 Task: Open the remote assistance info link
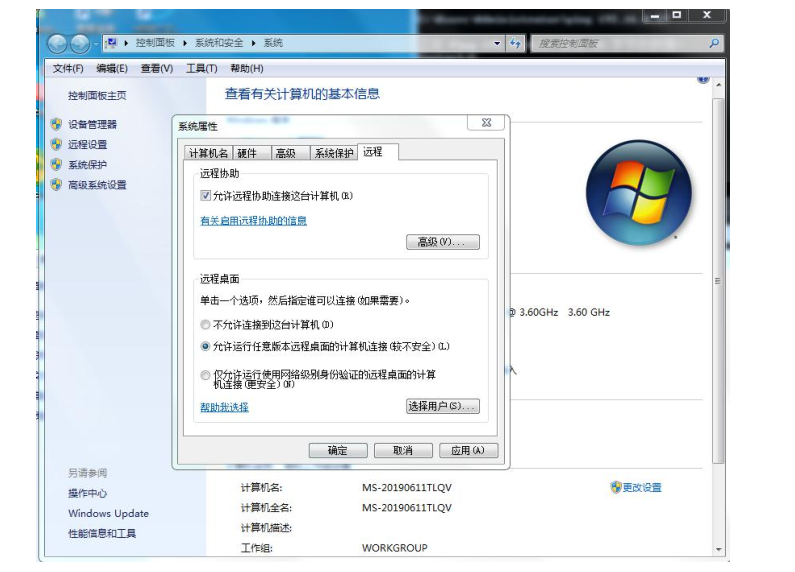click(254, 221)
